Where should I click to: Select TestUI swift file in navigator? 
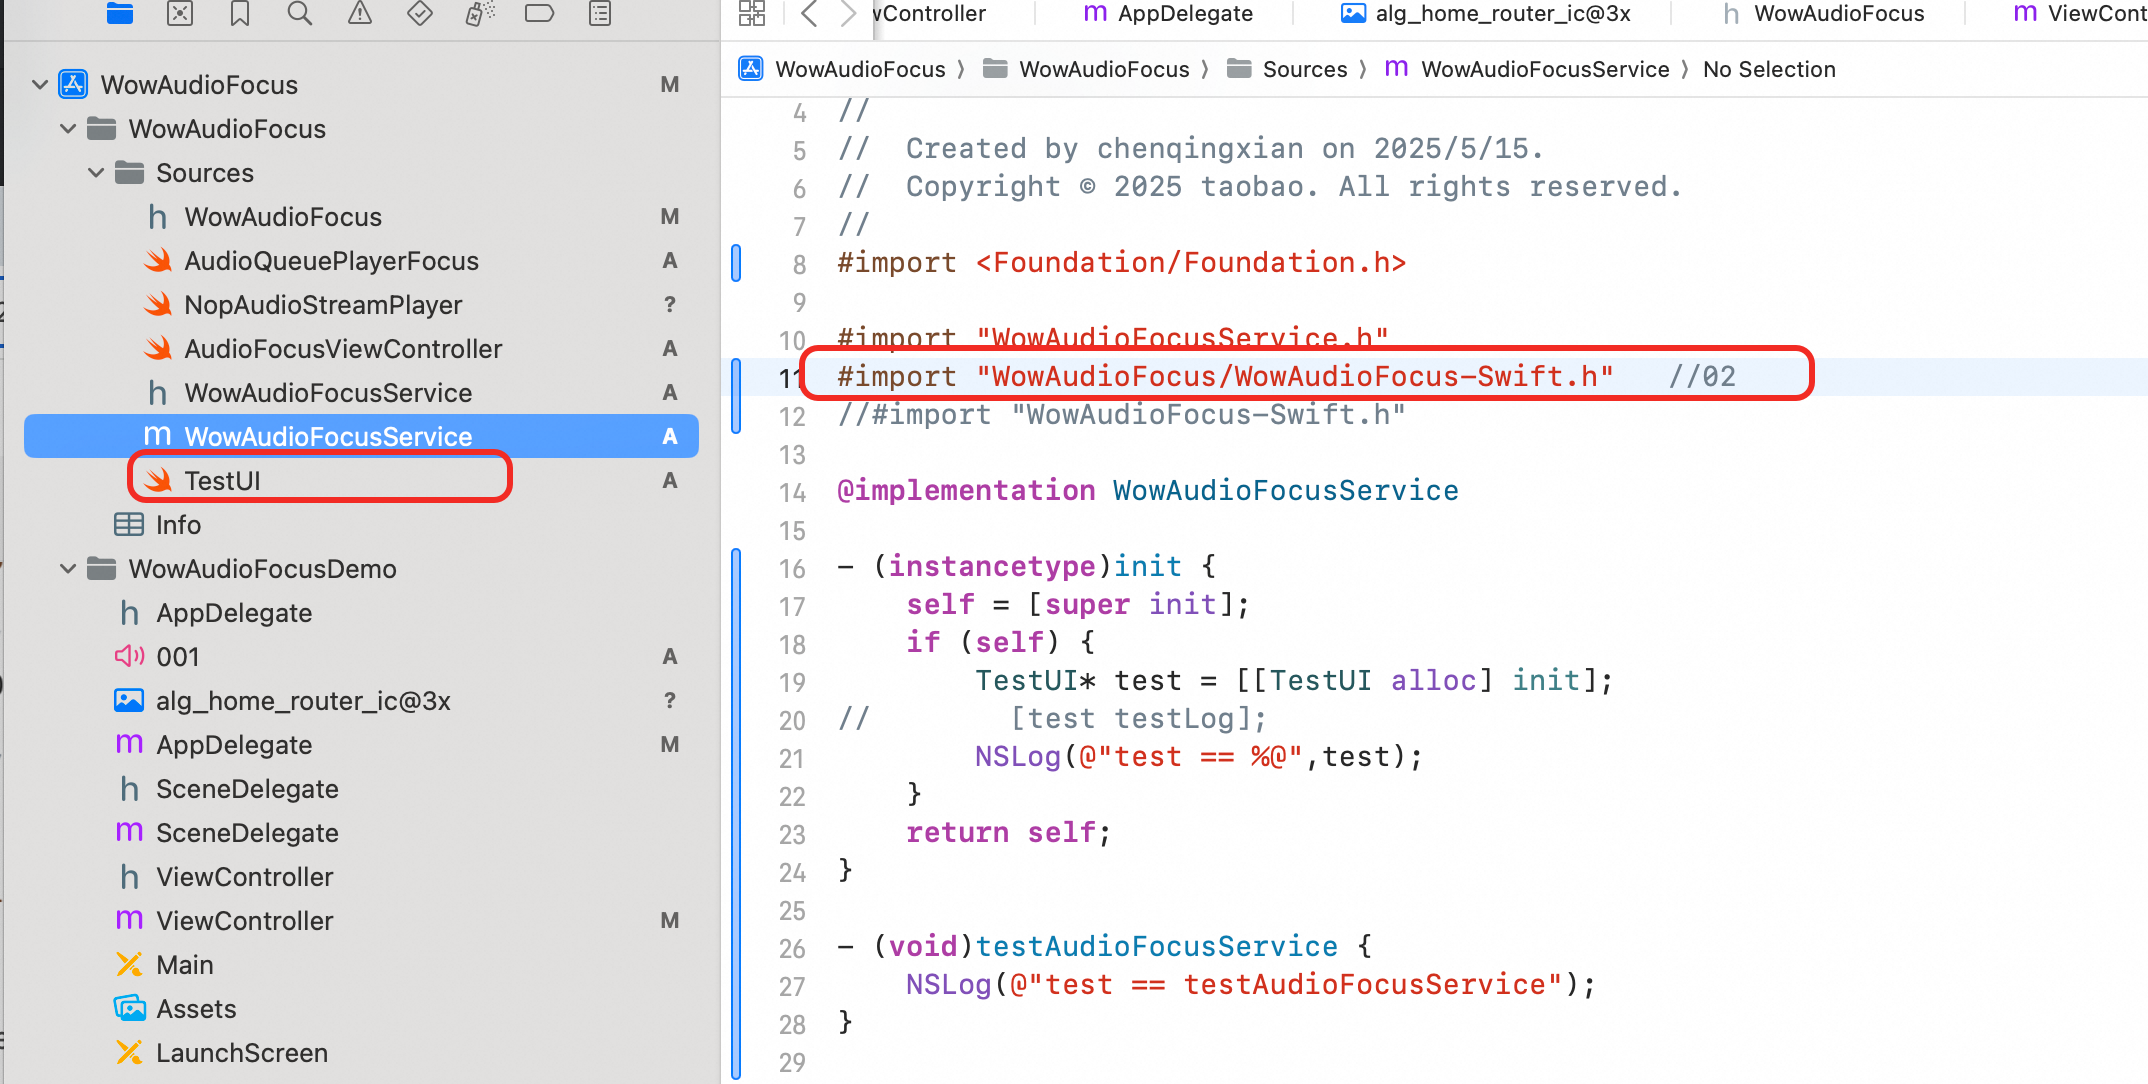(x=222, y=481)
